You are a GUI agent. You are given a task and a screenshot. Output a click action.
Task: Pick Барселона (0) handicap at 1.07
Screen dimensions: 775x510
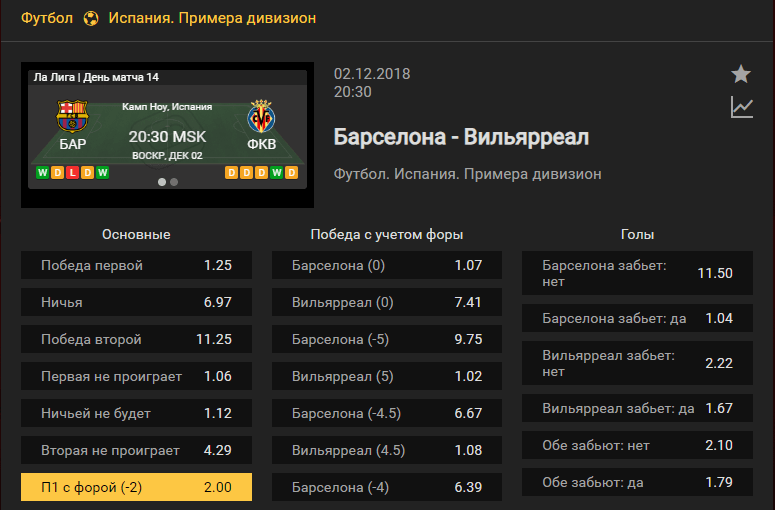(x=387, y=265)
